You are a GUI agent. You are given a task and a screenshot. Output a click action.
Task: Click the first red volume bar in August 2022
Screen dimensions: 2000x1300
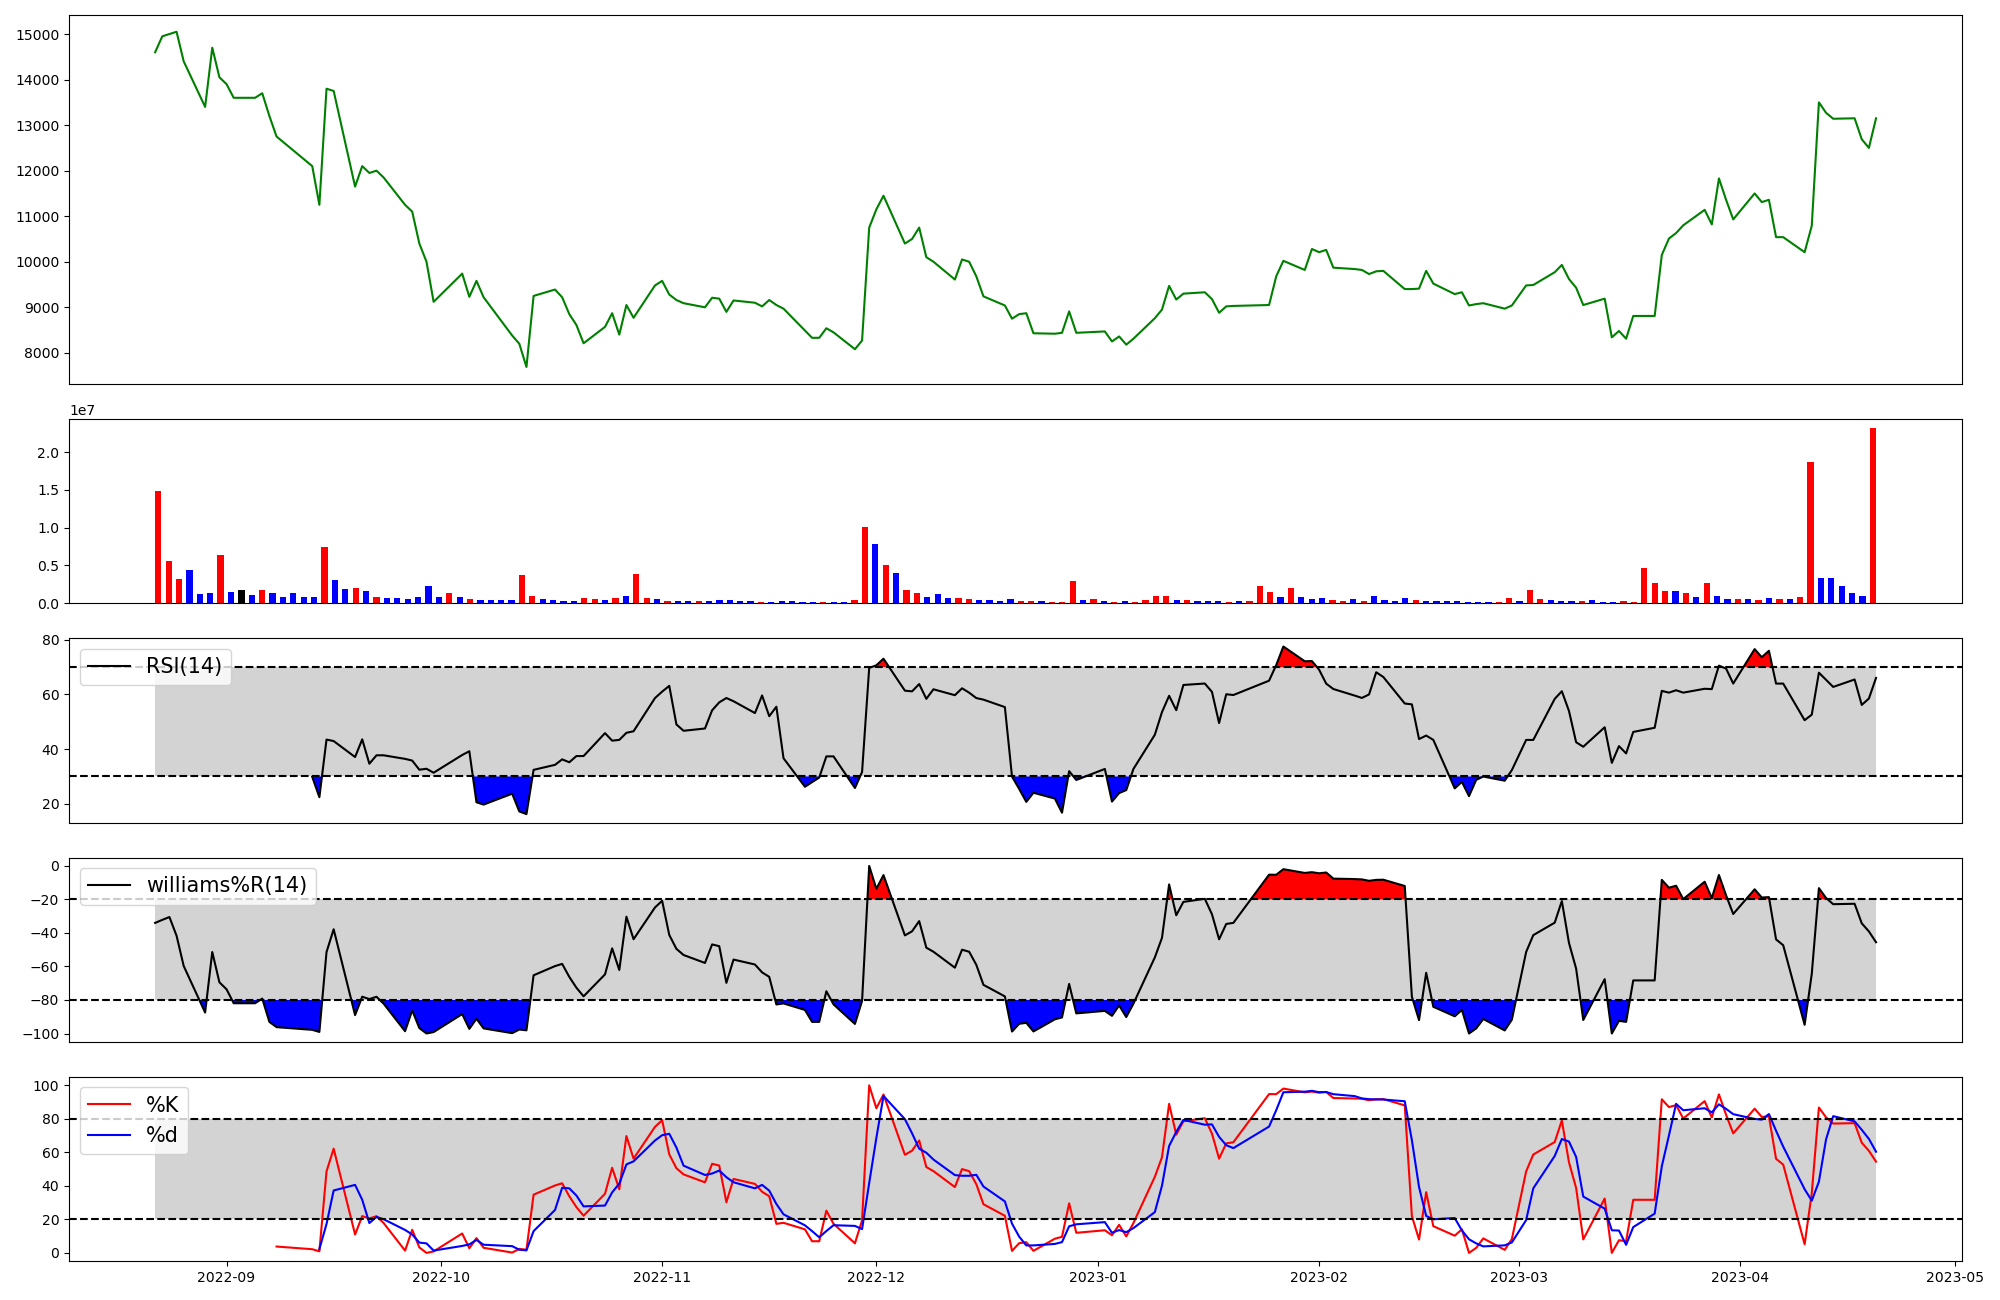pyautogui.click(x=158, y=547)
